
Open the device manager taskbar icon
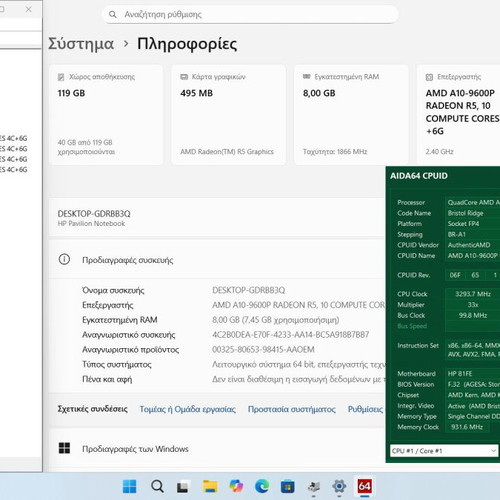click(x=313, y=487)
